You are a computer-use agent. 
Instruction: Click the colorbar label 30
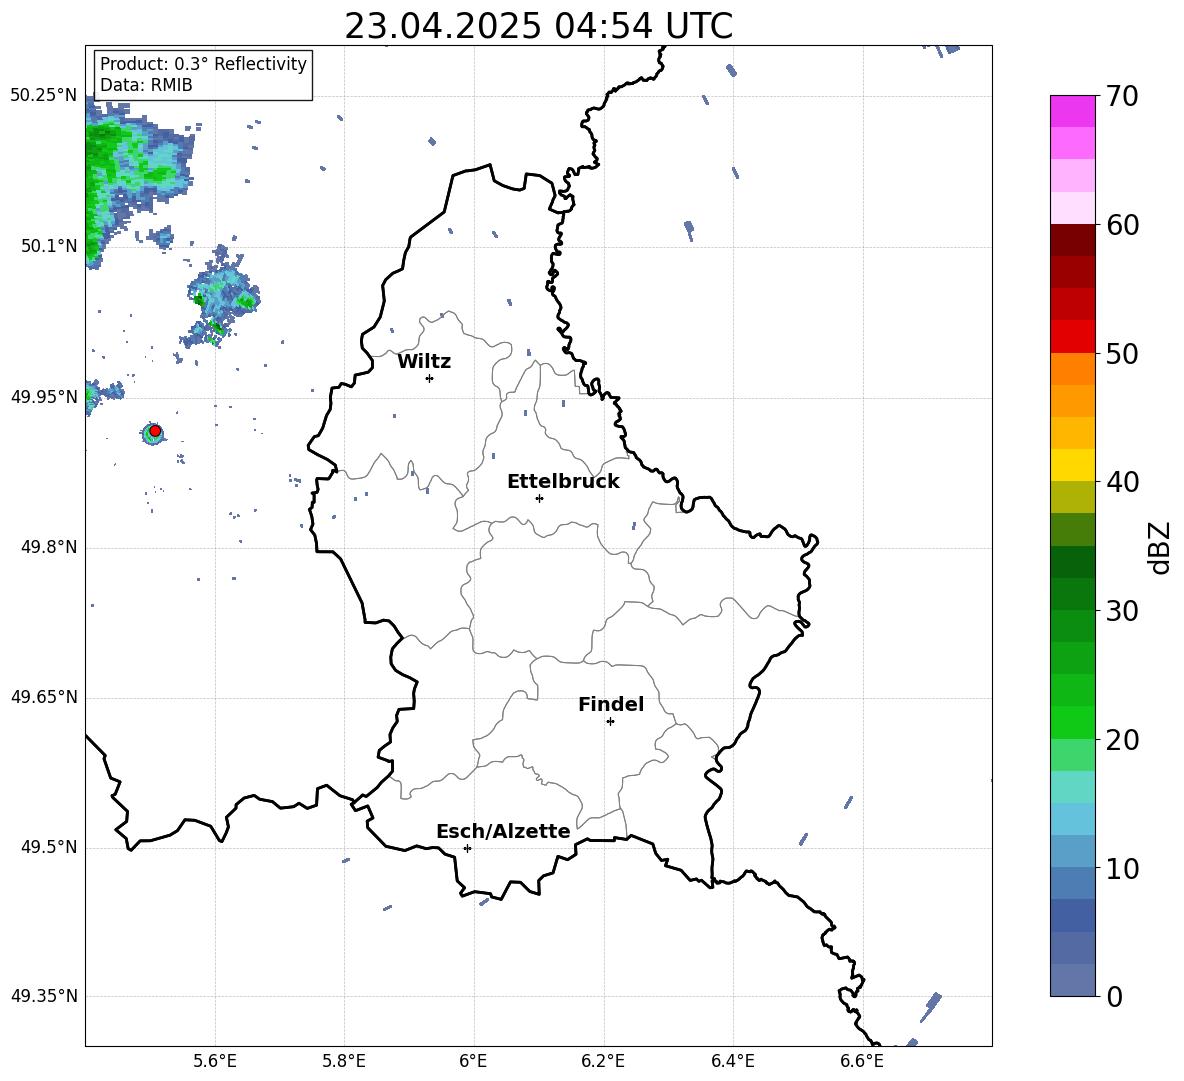[1122, 611]
